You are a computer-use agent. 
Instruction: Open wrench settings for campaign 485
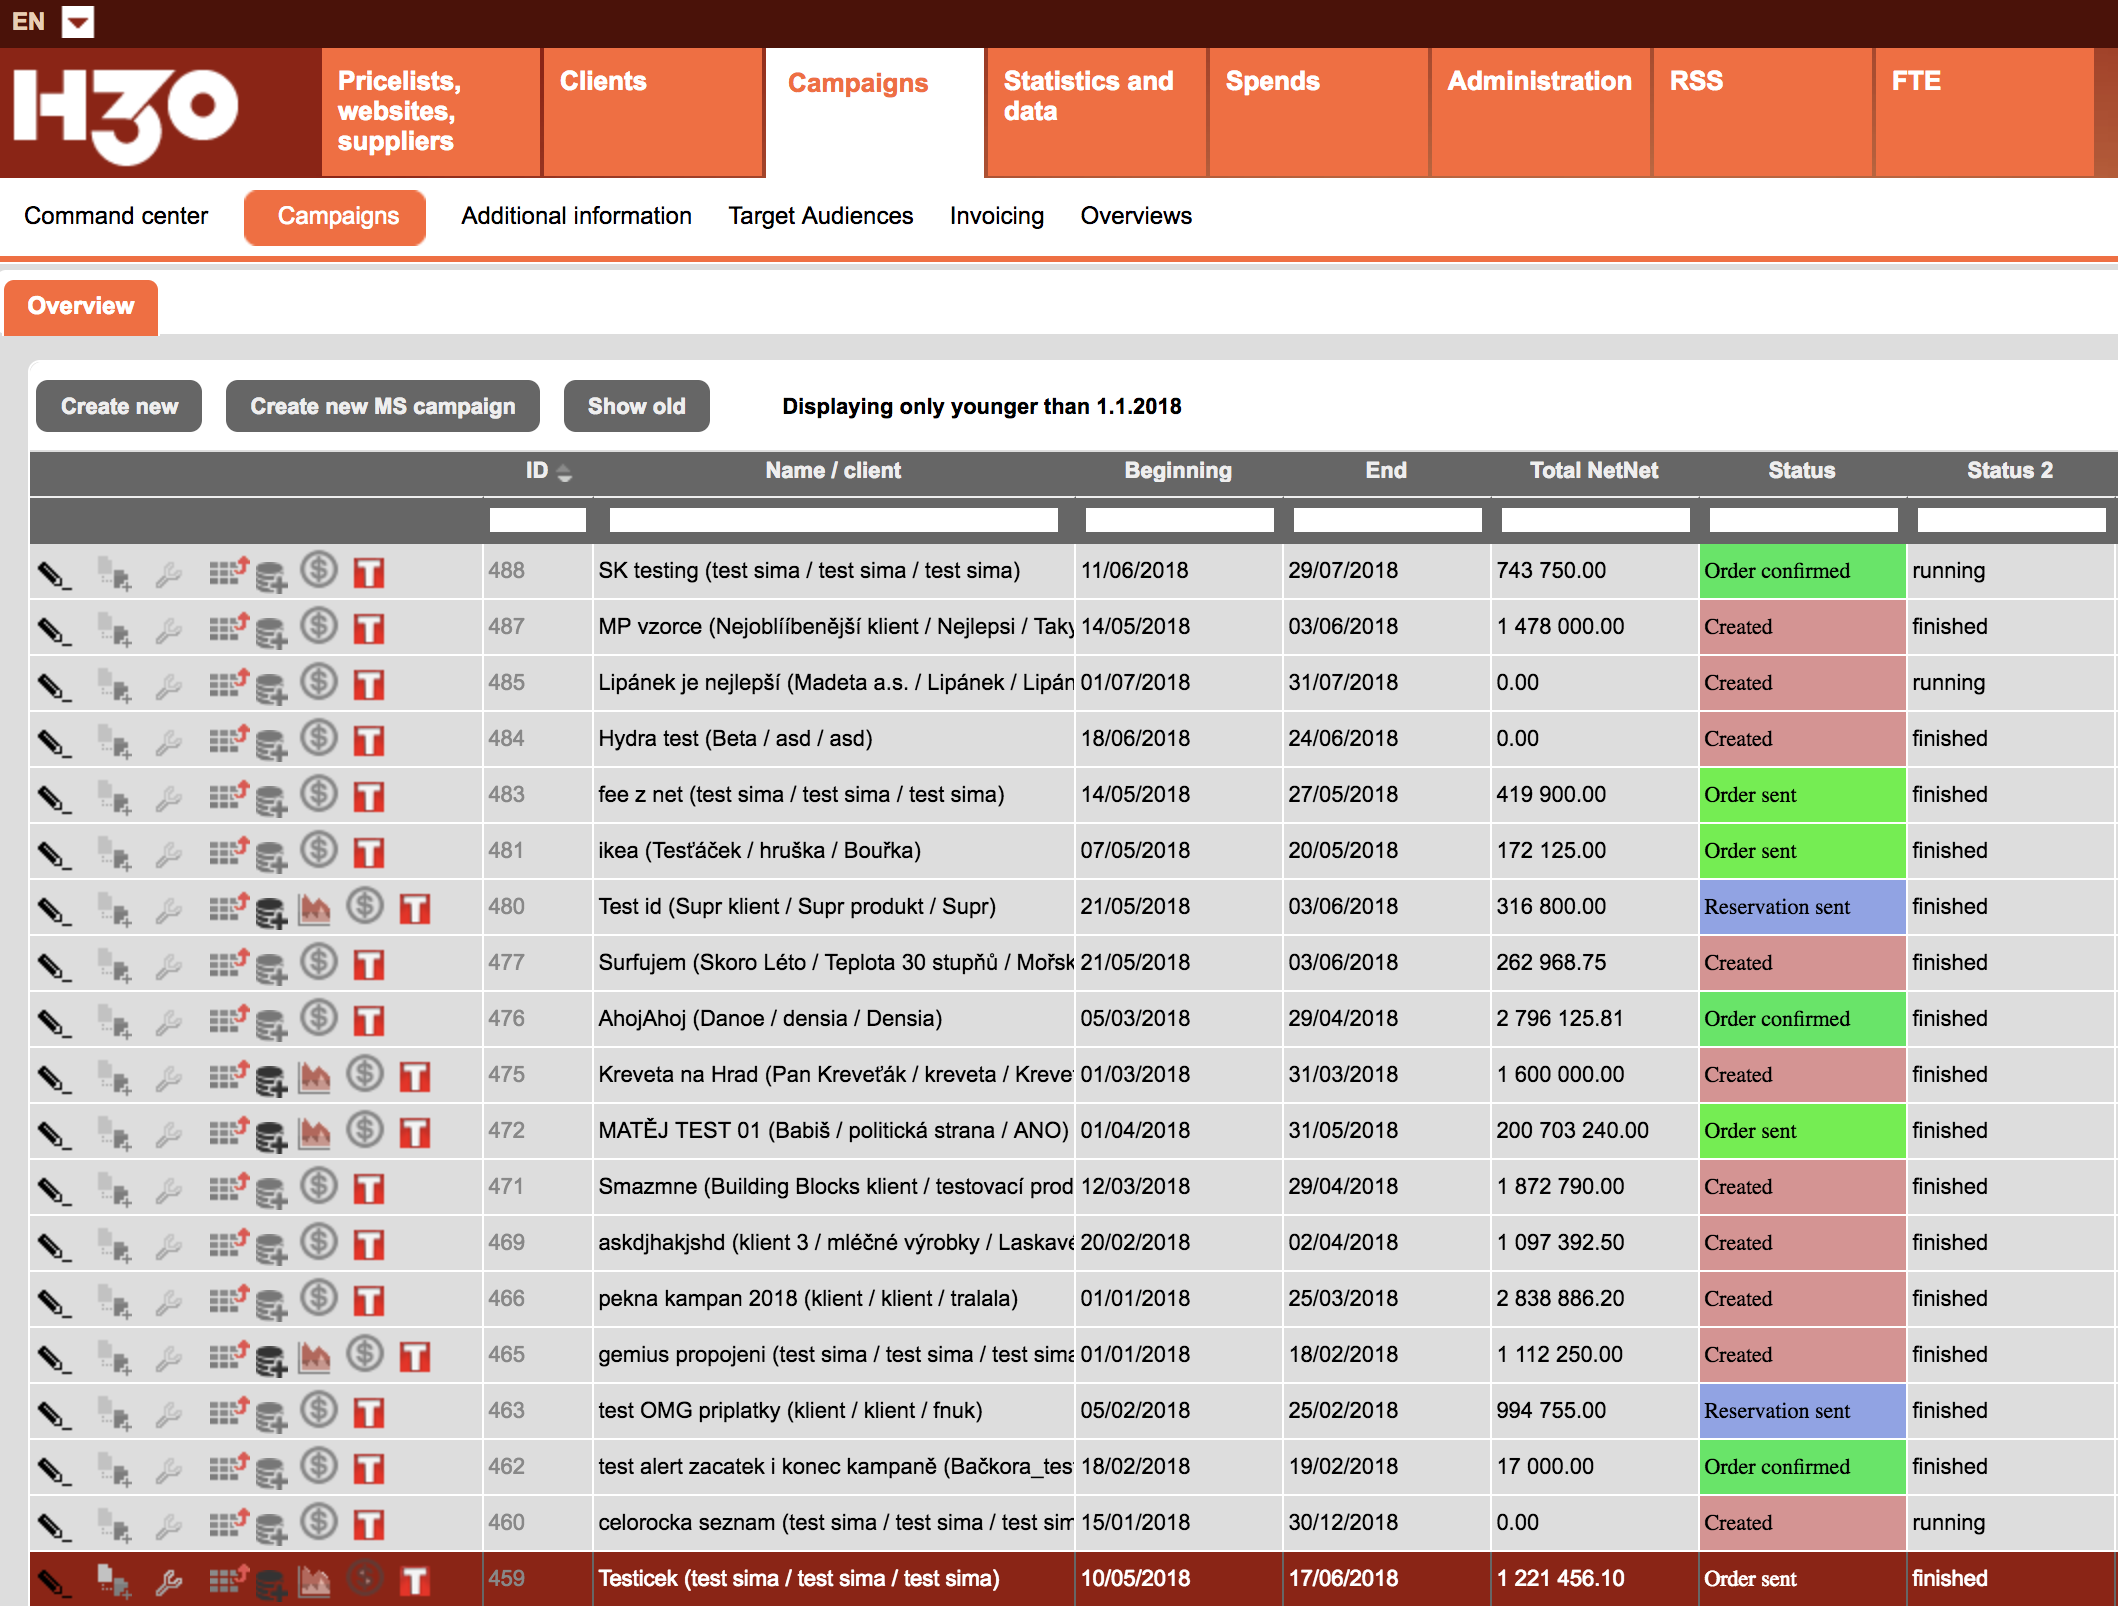pyautogui.click(x=169, y=687)
